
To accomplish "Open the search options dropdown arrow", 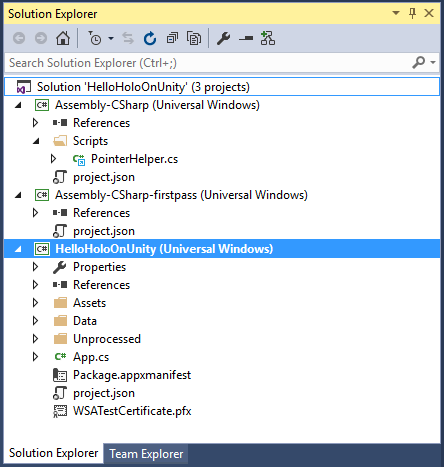I will [x=433, y=62].
